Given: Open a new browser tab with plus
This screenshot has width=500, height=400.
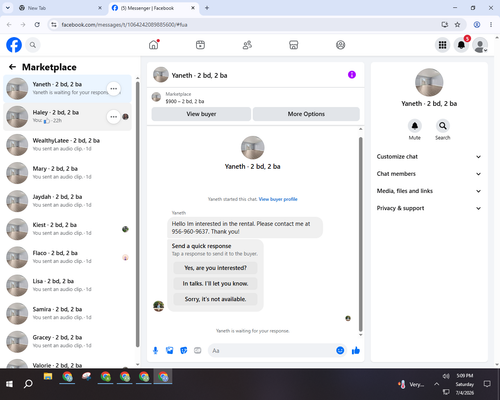Looking at the screenshot, I should point(207,8).
